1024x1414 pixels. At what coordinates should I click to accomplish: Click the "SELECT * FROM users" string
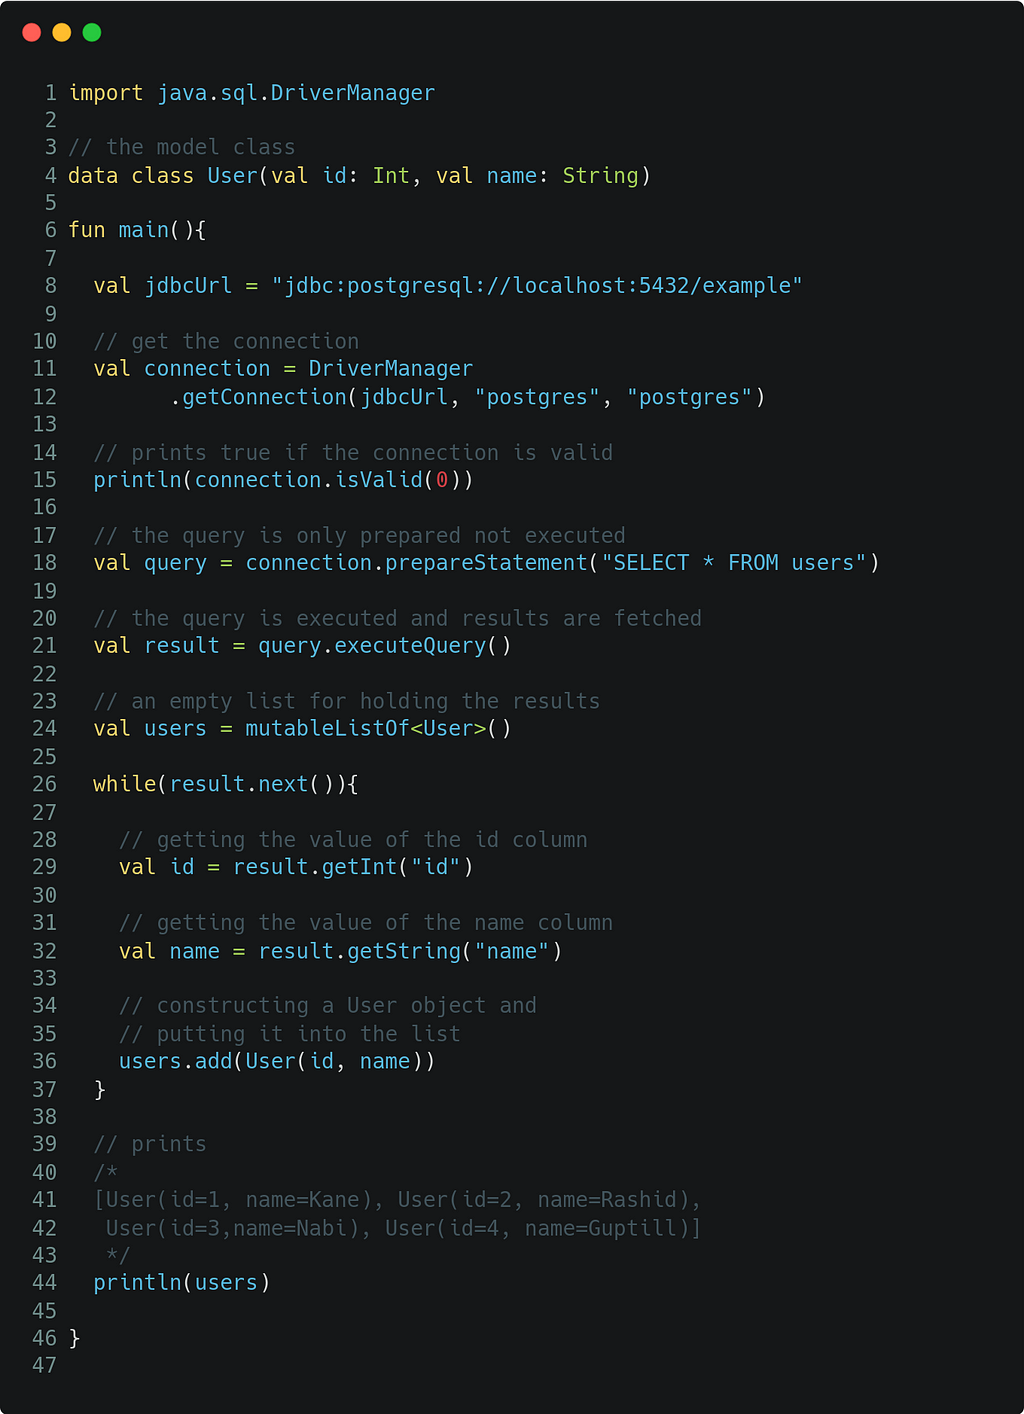pyautogui.click(x=733, y=563)
